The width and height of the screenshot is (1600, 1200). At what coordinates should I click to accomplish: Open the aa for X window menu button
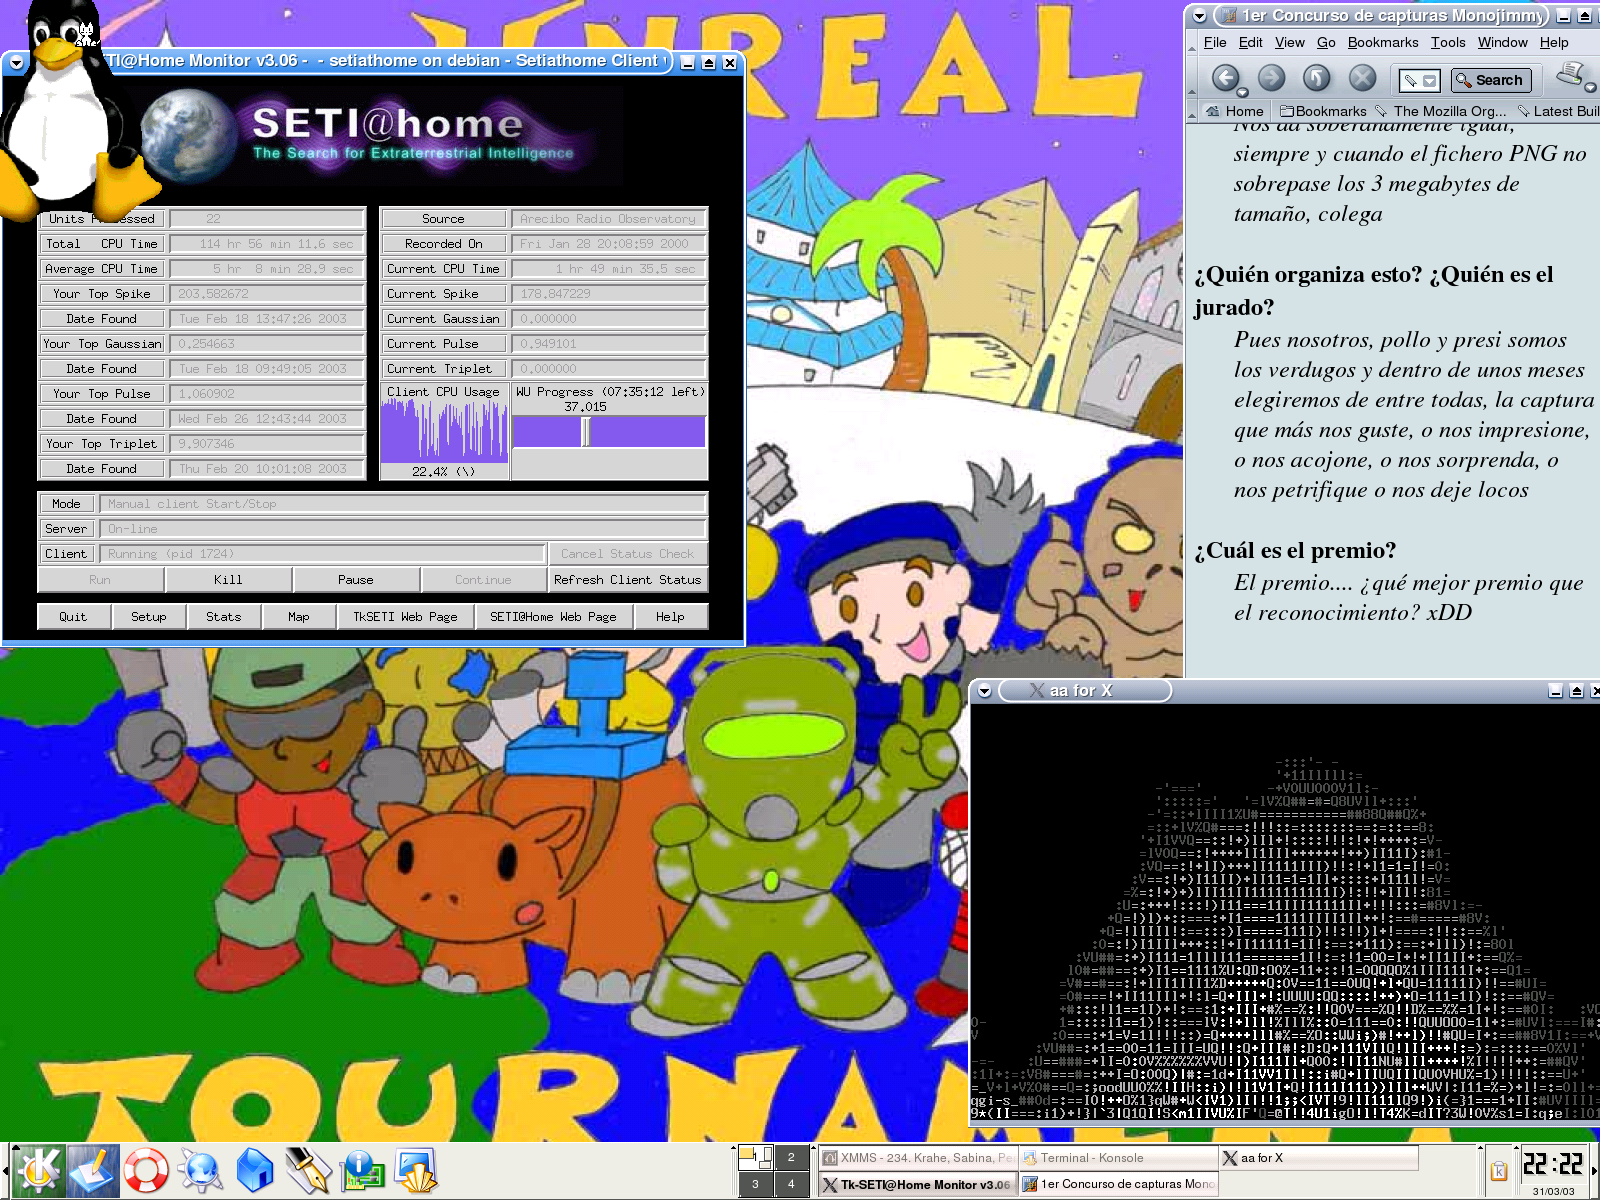pos(985,691)
